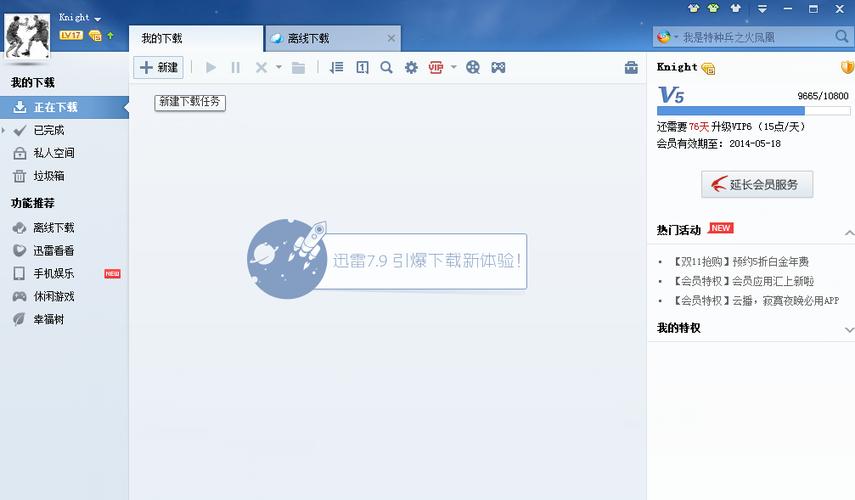
Task: Click the green shirt skin icon in title bar
Action: click(713, 8)
